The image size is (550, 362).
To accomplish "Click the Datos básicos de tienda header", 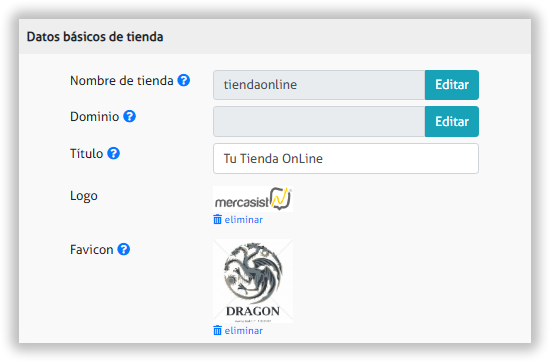I will (x=95, y=37).
